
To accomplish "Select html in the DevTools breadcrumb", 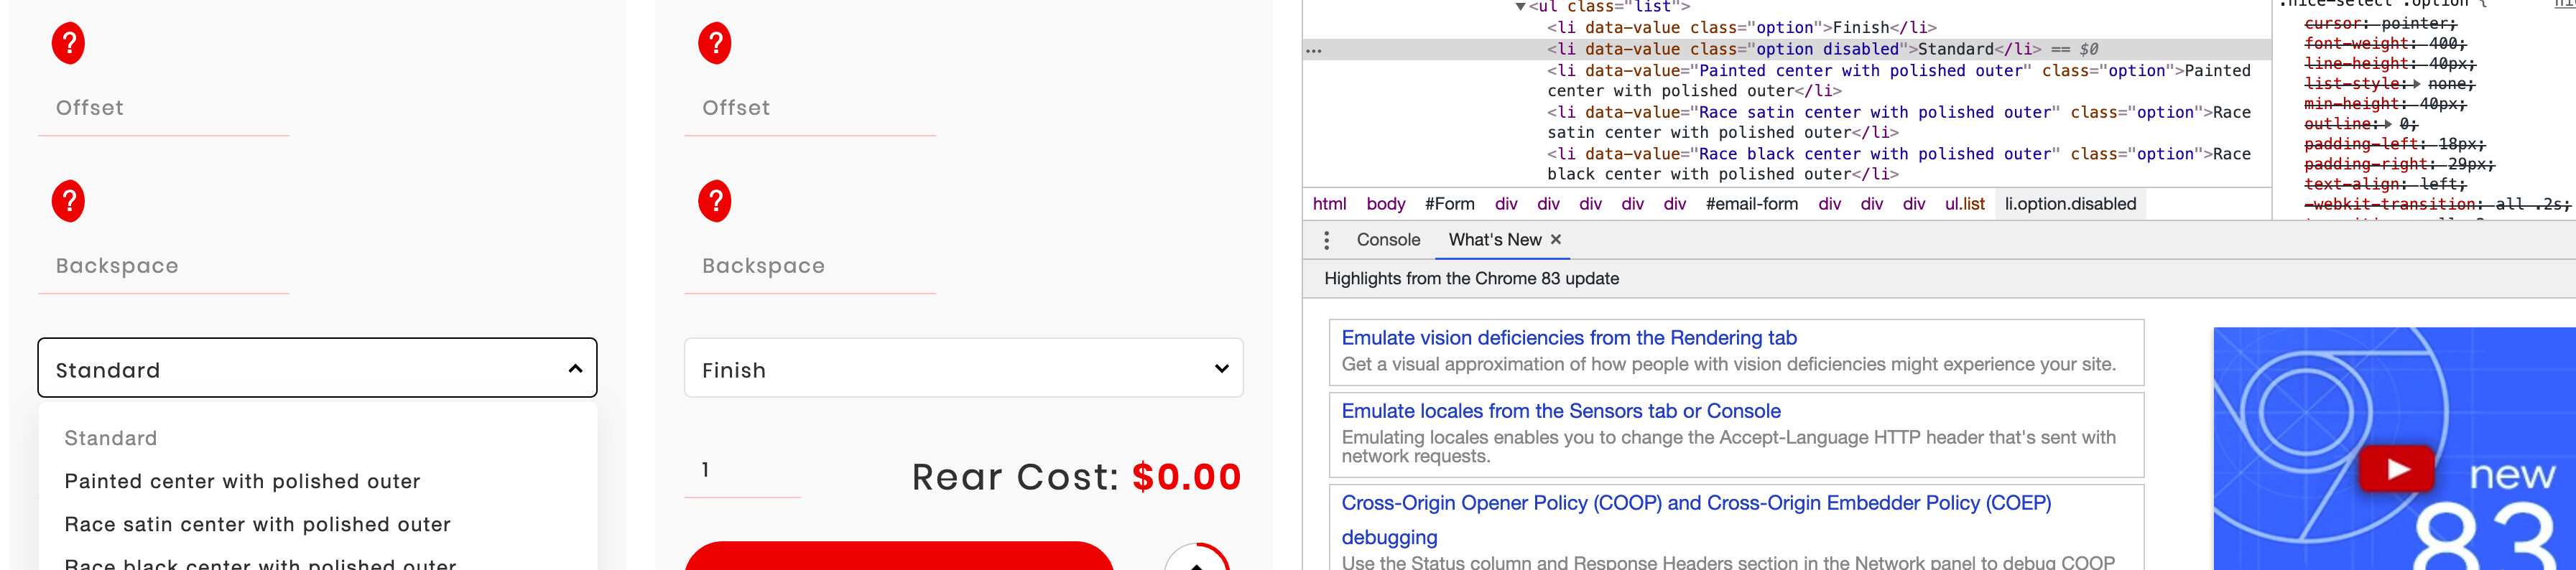I will point(1329,204).
